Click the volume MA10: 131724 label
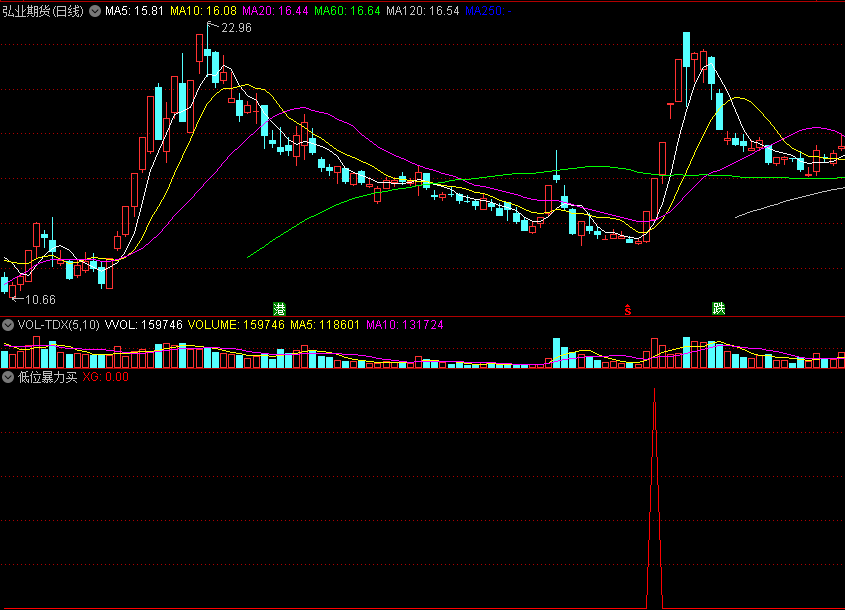 tap(405, 325)
